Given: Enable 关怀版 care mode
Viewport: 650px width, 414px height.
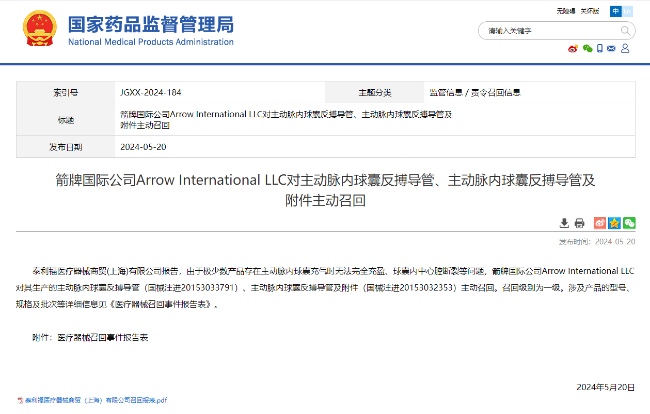Looking at the screenshot, I should tap(593, 11).
